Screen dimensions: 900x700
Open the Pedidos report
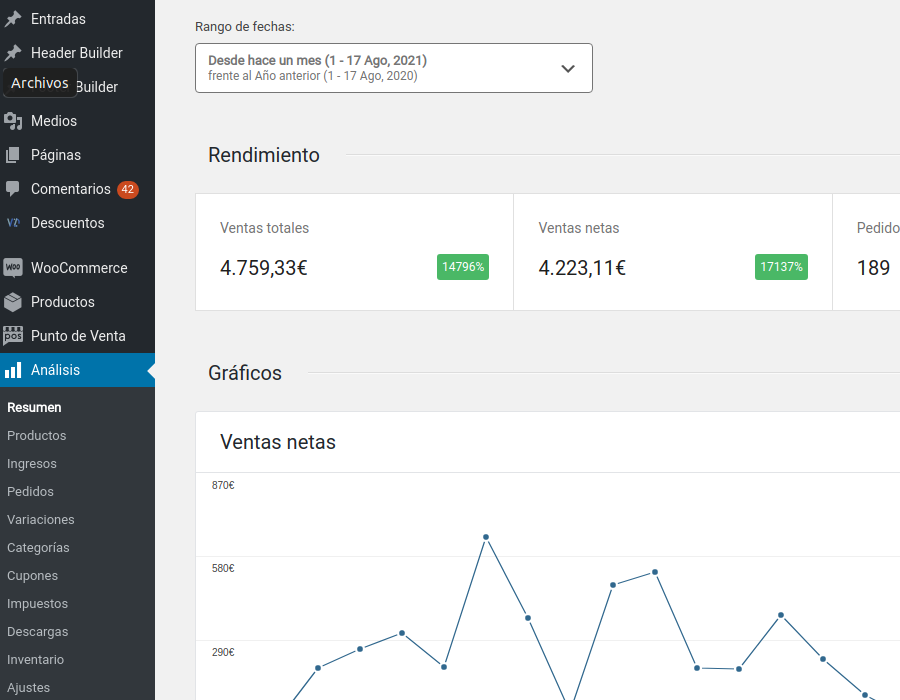click(x=30, y=492)
